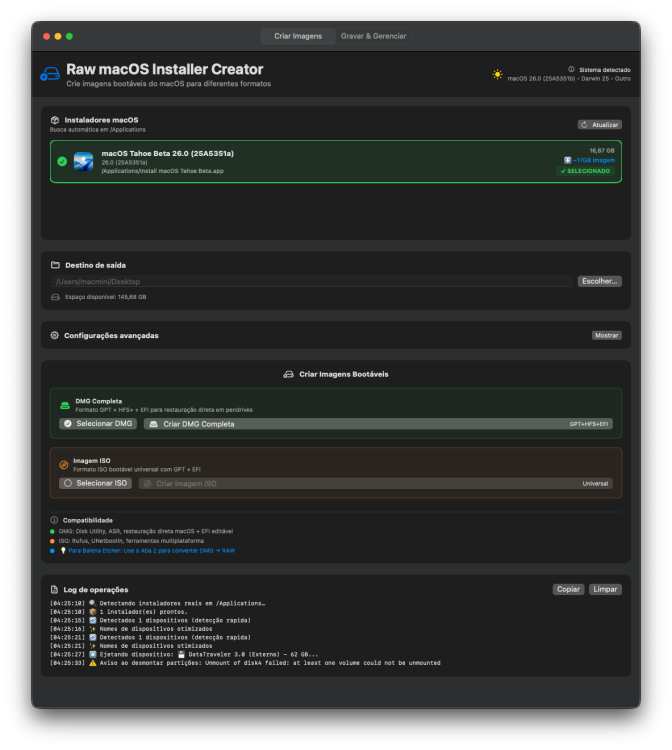Click the macOS 26.0 Darwin 25 system text
Screen dimensions: 672x750
(569, 78)
